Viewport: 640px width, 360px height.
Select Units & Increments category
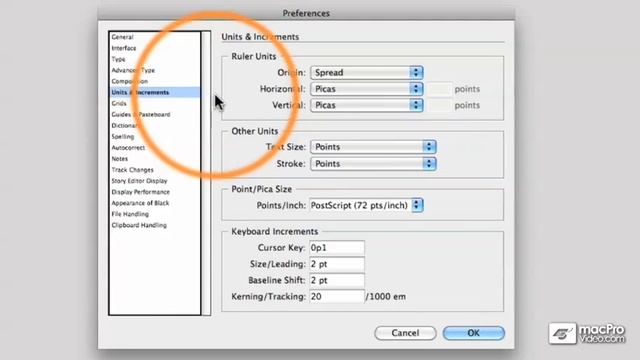click(x=155, y=92)
